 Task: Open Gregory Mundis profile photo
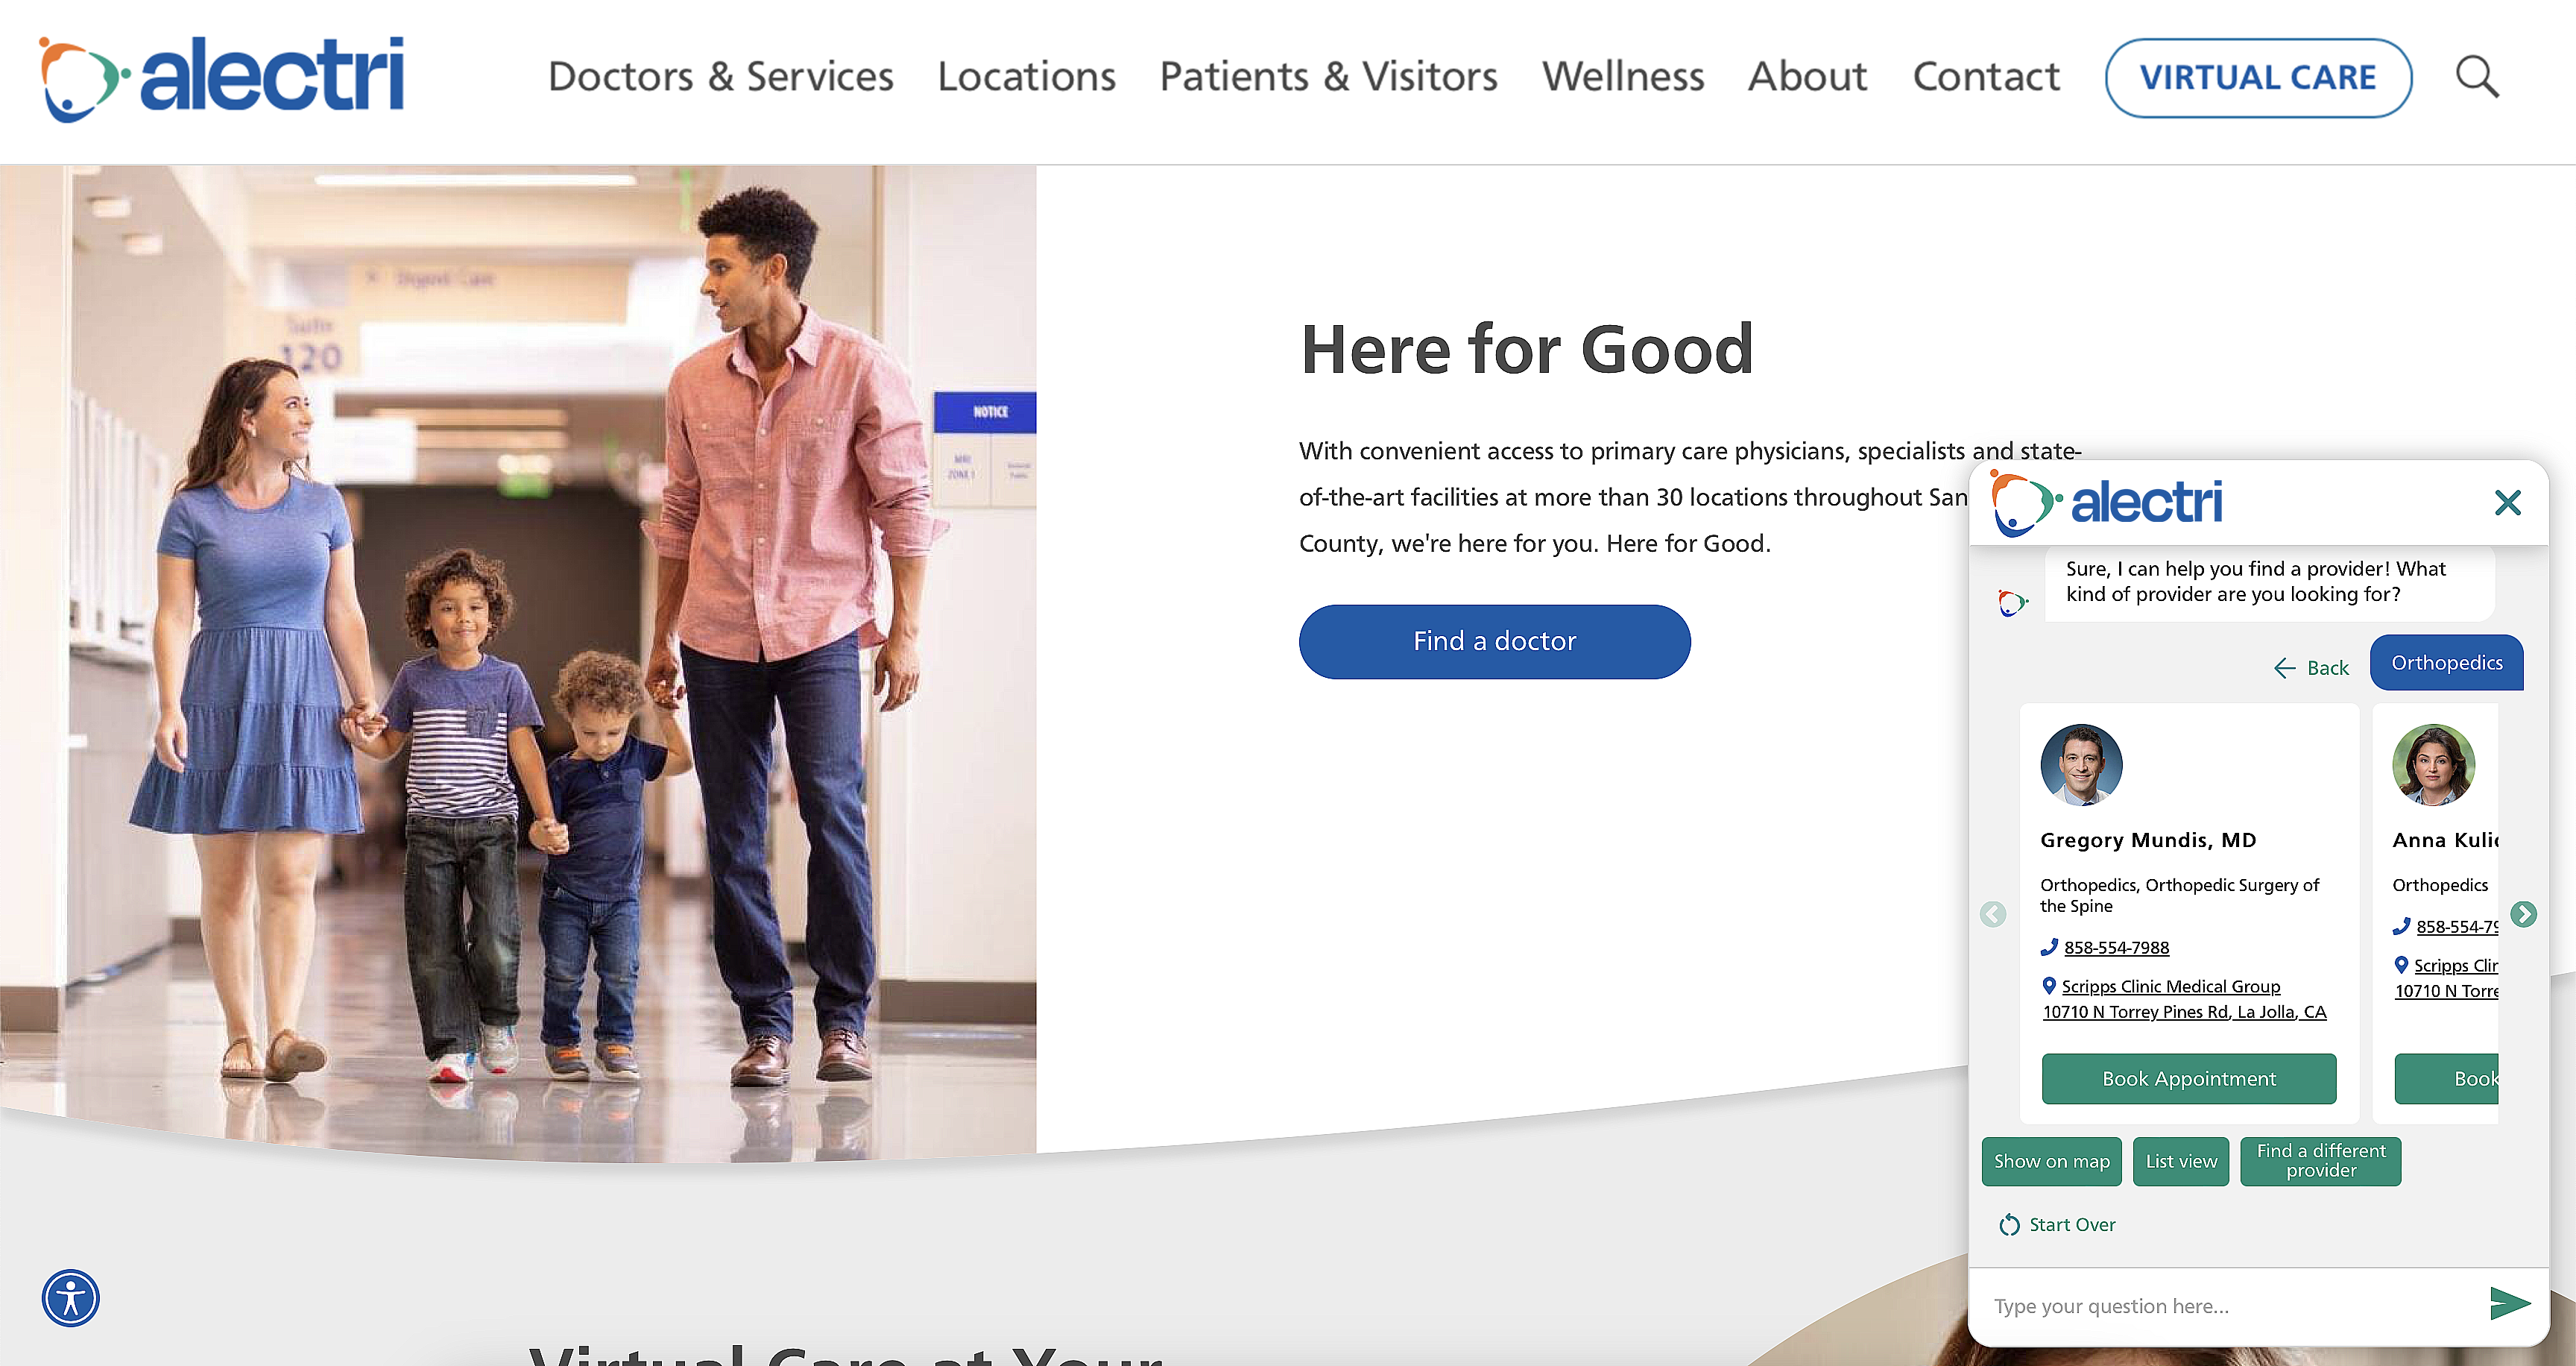(x=2081, y=765)
